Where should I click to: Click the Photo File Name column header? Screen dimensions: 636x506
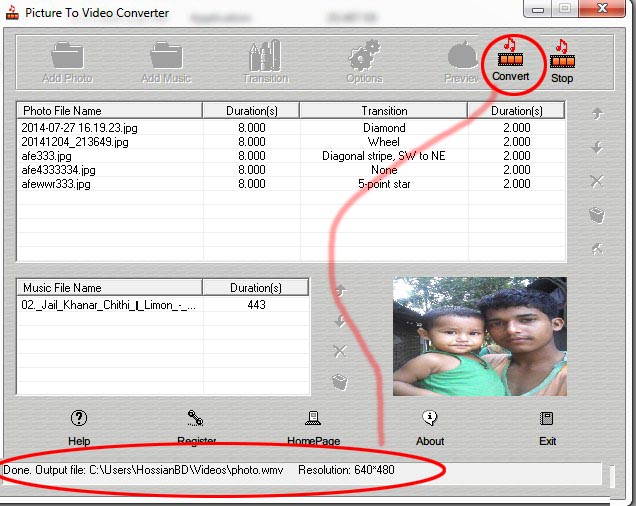(110, 111)
